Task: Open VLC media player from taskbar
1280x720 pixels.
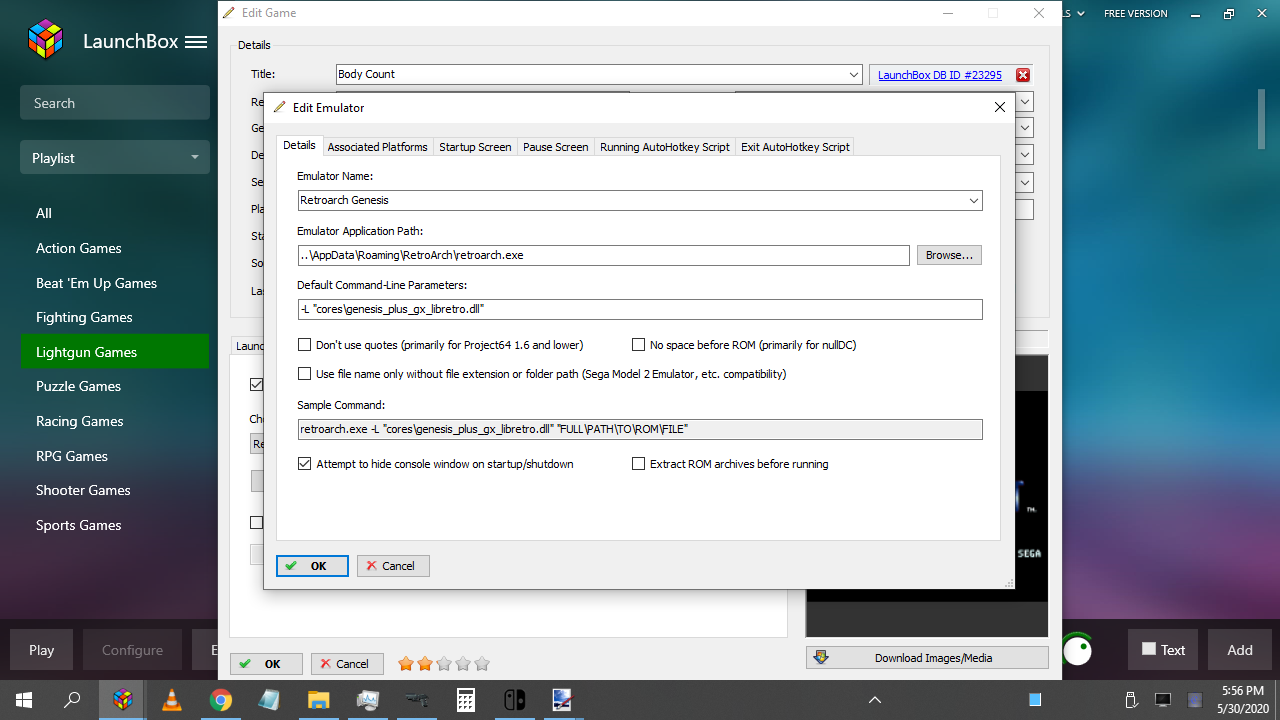Action: (x=172, y=700)
